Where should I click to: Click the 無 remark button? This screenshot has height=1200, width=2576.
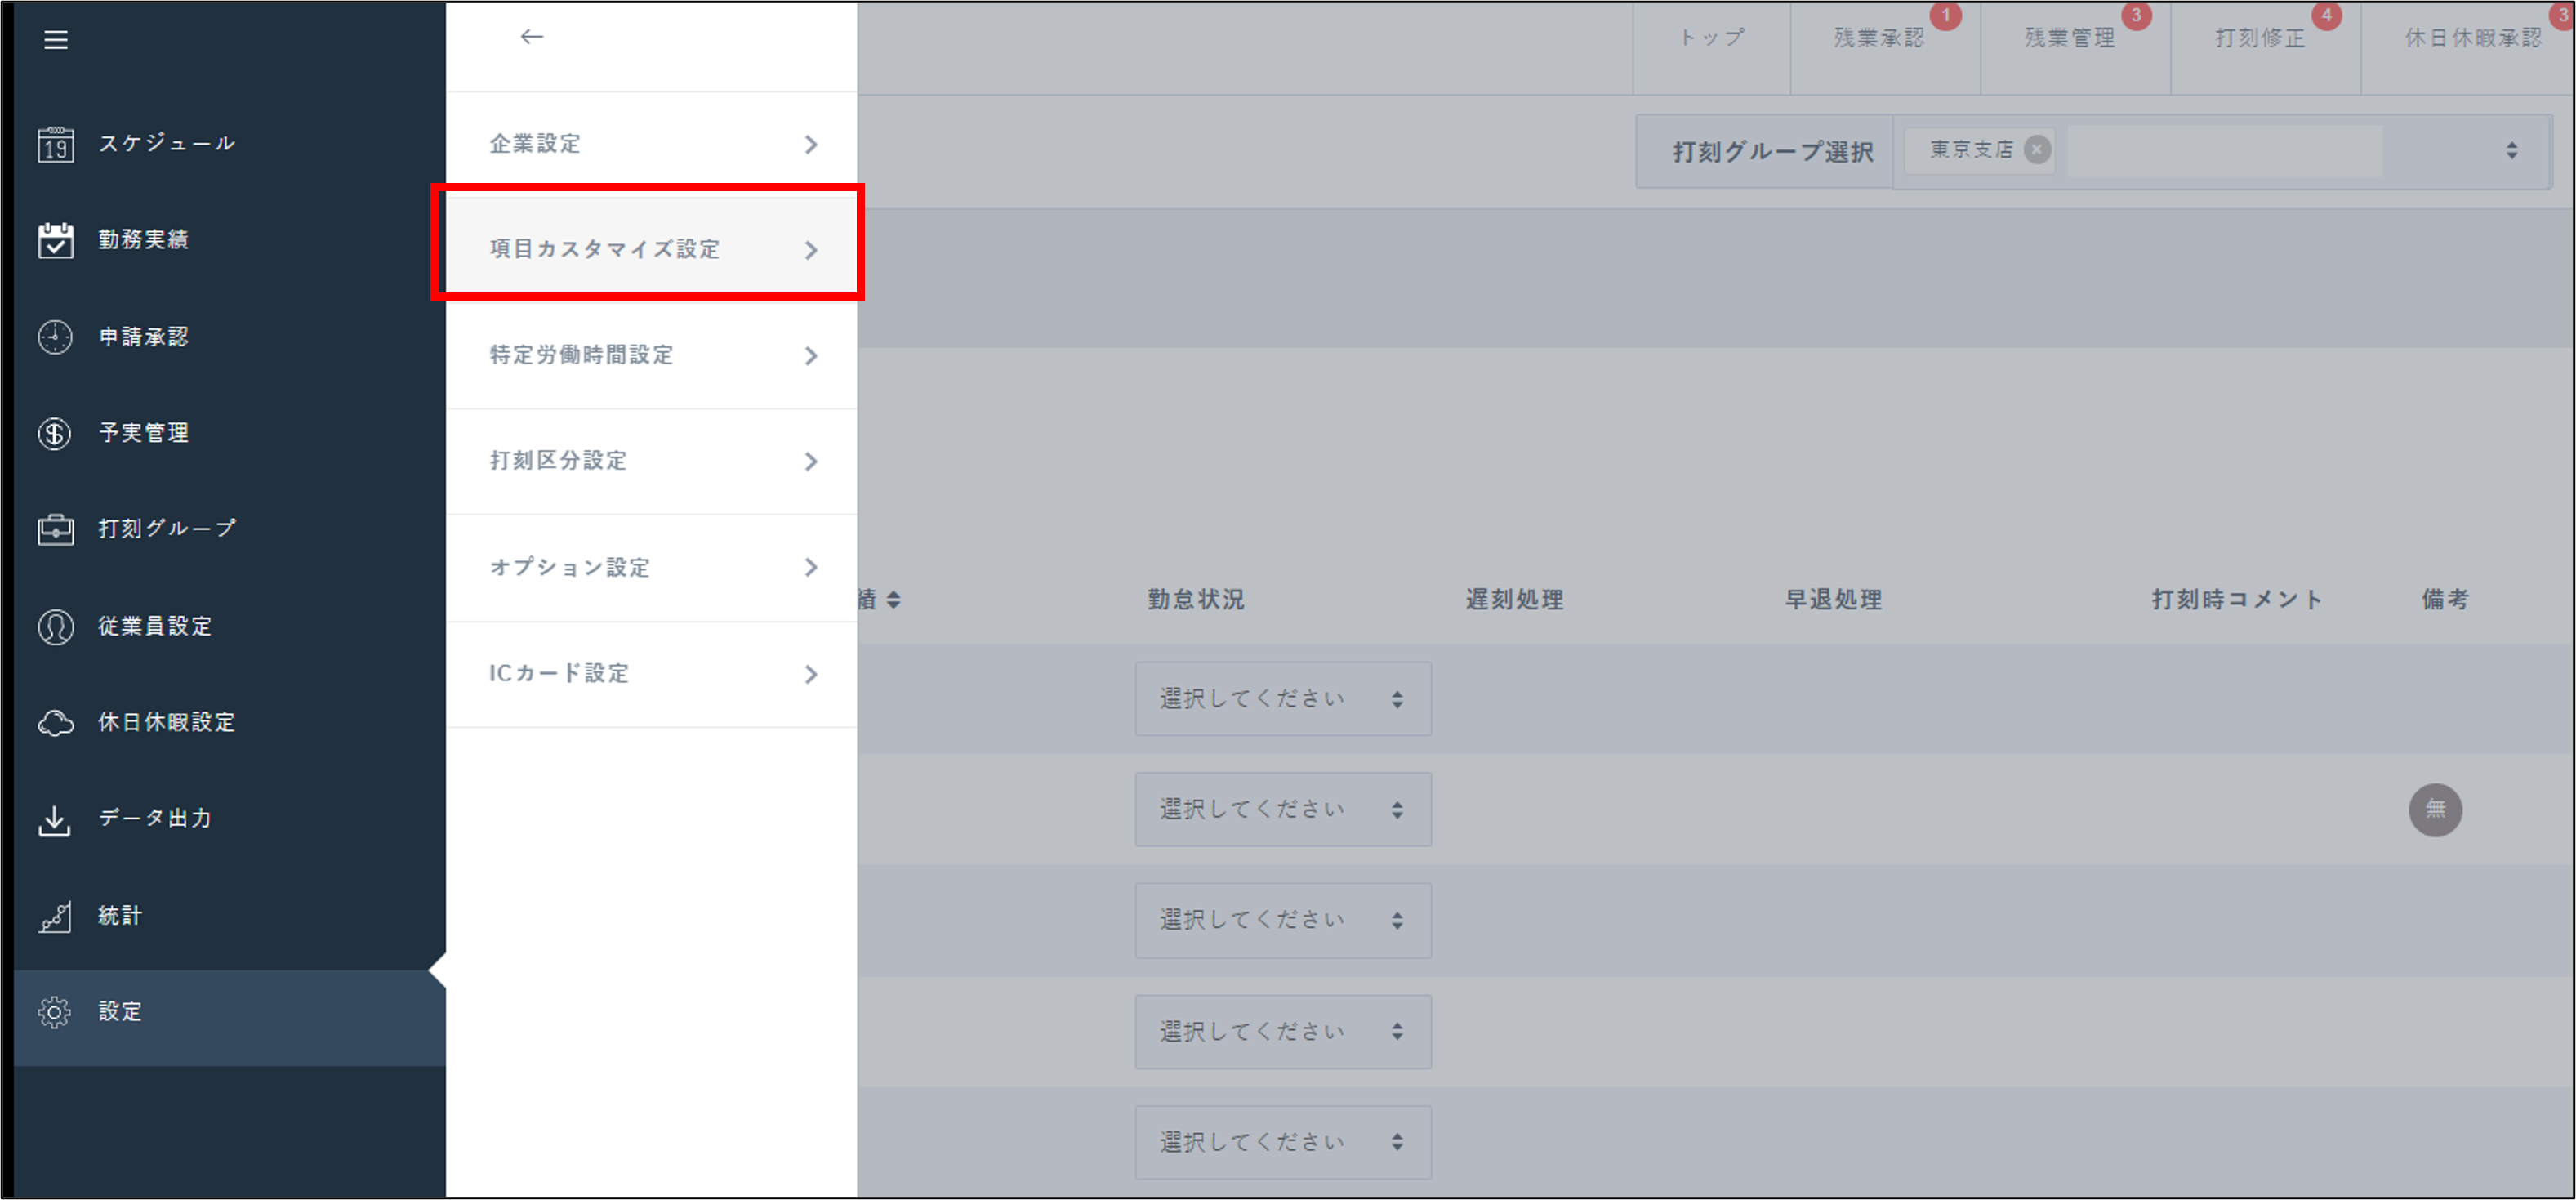2434,809
